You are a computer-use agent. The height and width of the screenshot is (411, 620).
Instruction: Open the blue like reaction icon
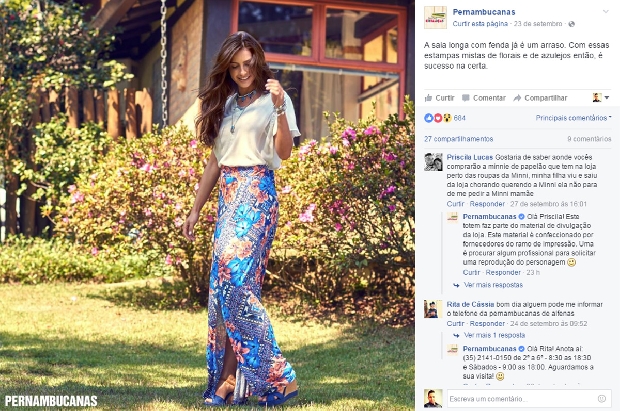[429, 118]
